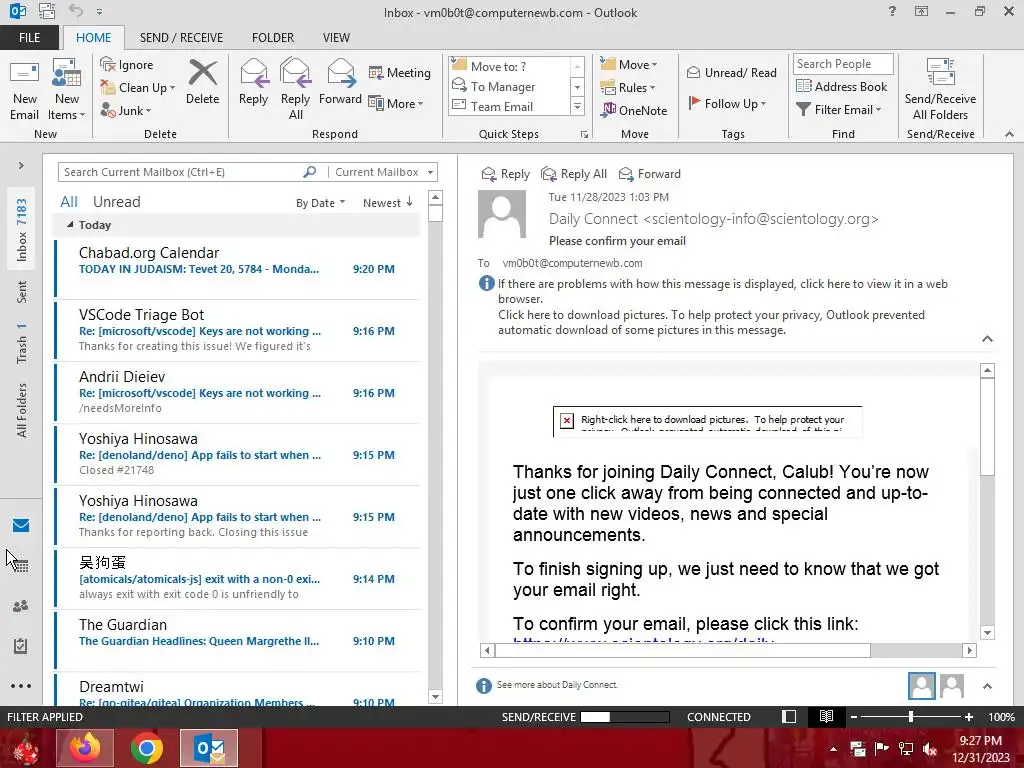Image resolution: width=1024 pixels, height=768 pixels.
Task: Expand the Clean Up dropdown
Action: [x=172, y=88]
